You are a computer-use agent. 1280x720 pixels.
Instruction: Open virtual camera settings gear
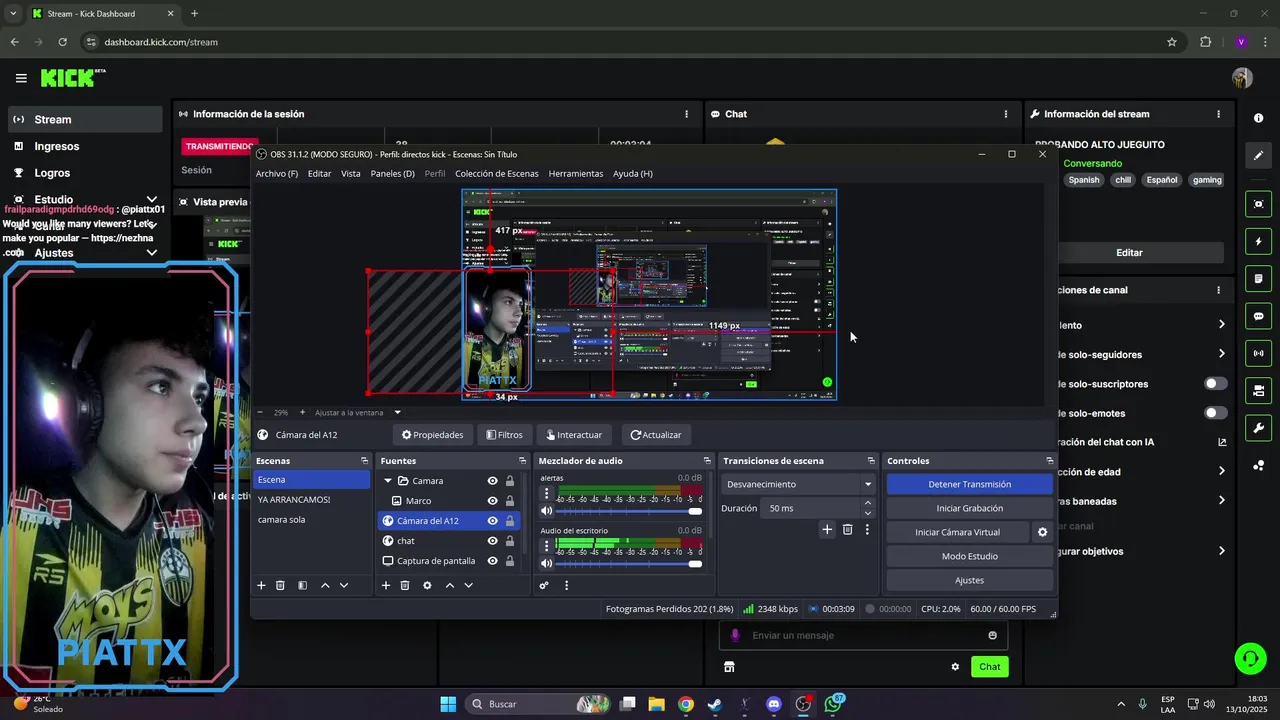(1042, 532)
